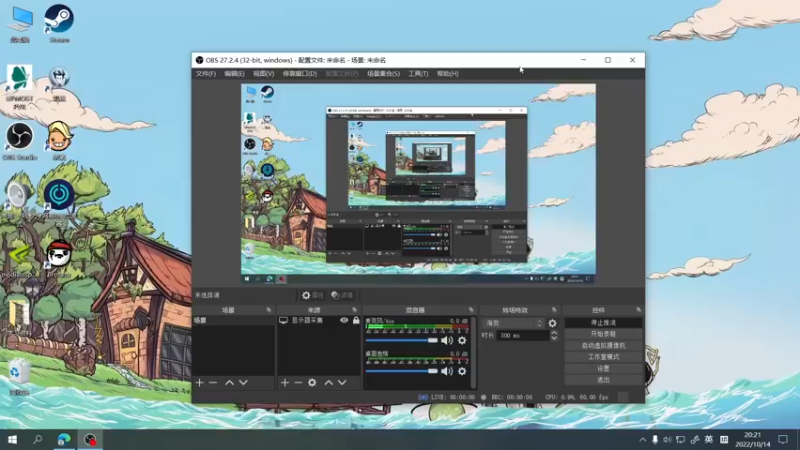Screen dimensions: 800x450
Task: Open the 停靠窗口(D) Docks menu
Action: pos(300,73)
